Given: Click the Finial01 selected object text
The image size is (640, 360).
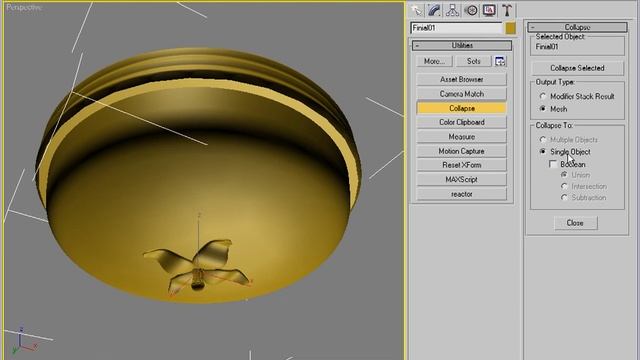Looking at the screenshot, I should (547, 47).
